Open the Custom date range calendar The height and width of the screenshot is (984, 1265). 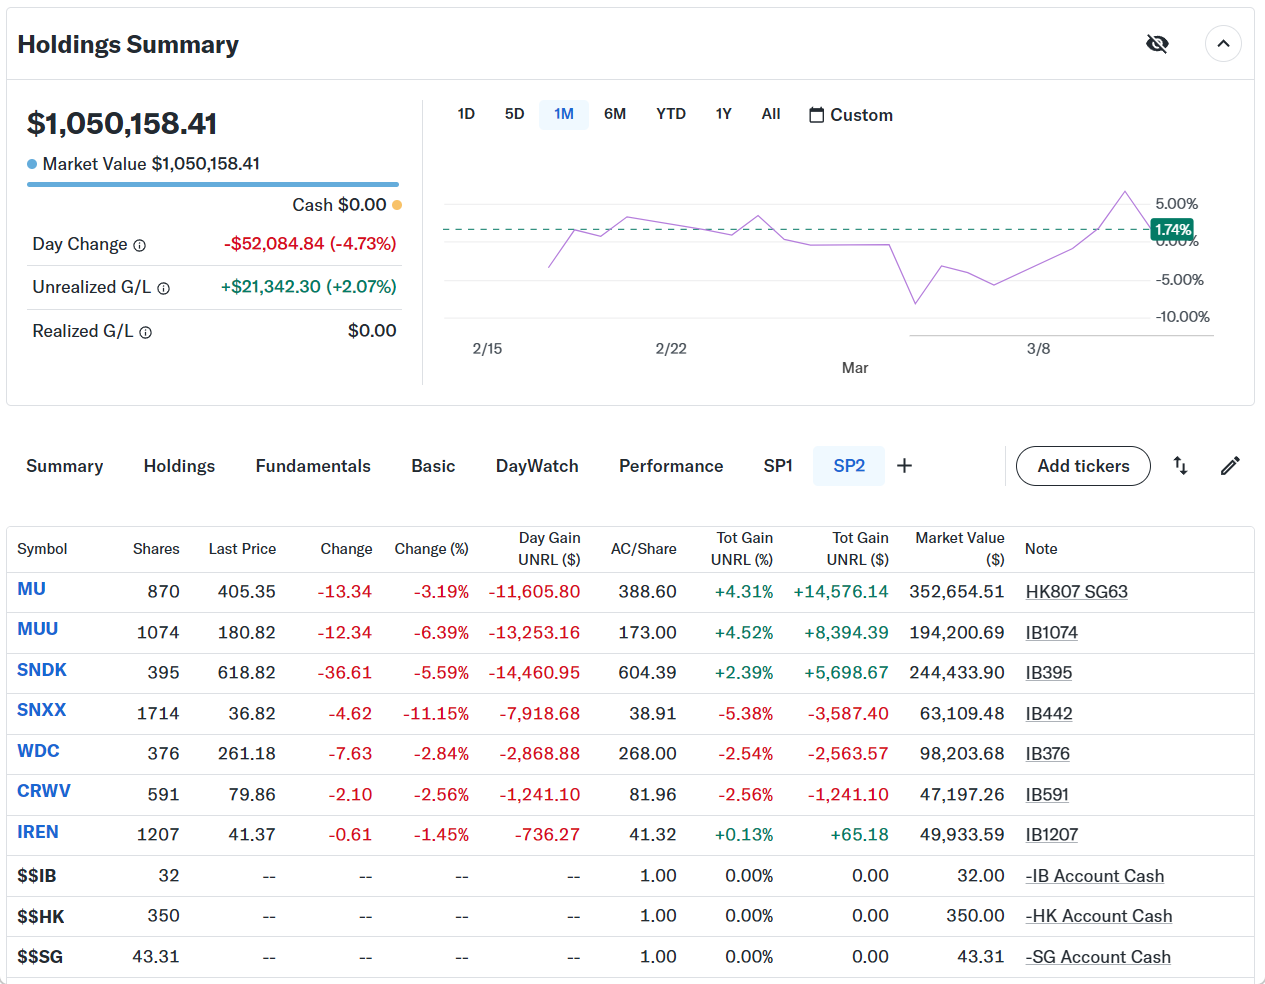pos(851,115)
